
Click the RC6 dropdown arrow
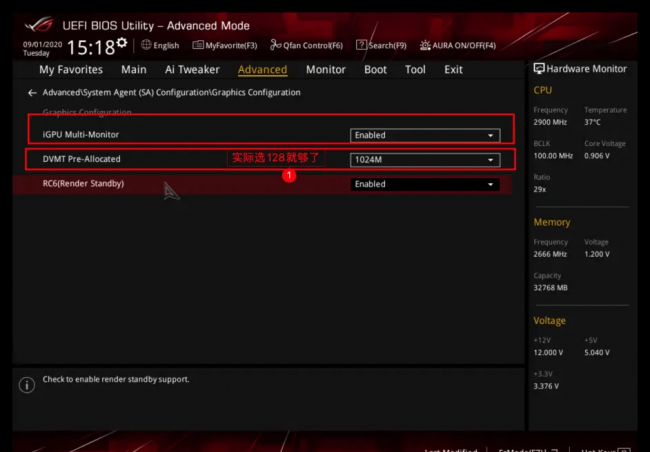[490, 185]
